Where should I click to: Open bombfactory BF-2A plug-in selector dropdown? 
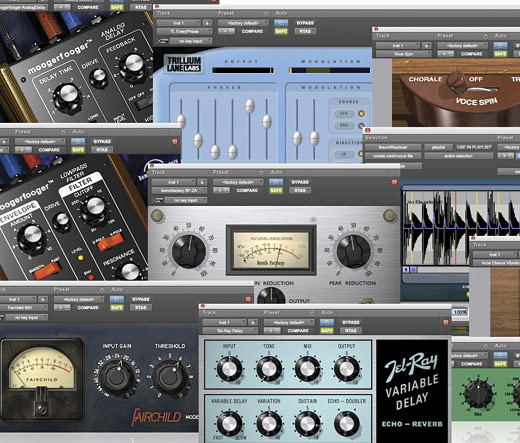(179, 190)
